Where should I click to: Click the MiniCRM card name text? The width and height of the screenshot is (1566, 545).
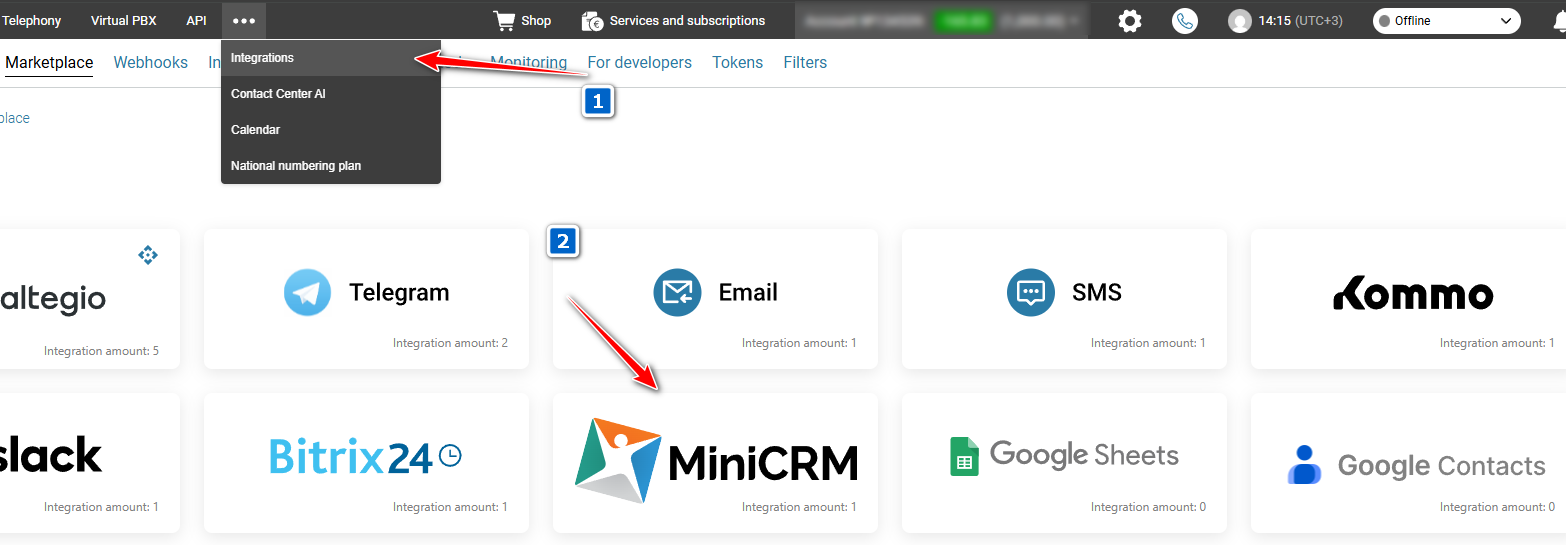[763, 463]
